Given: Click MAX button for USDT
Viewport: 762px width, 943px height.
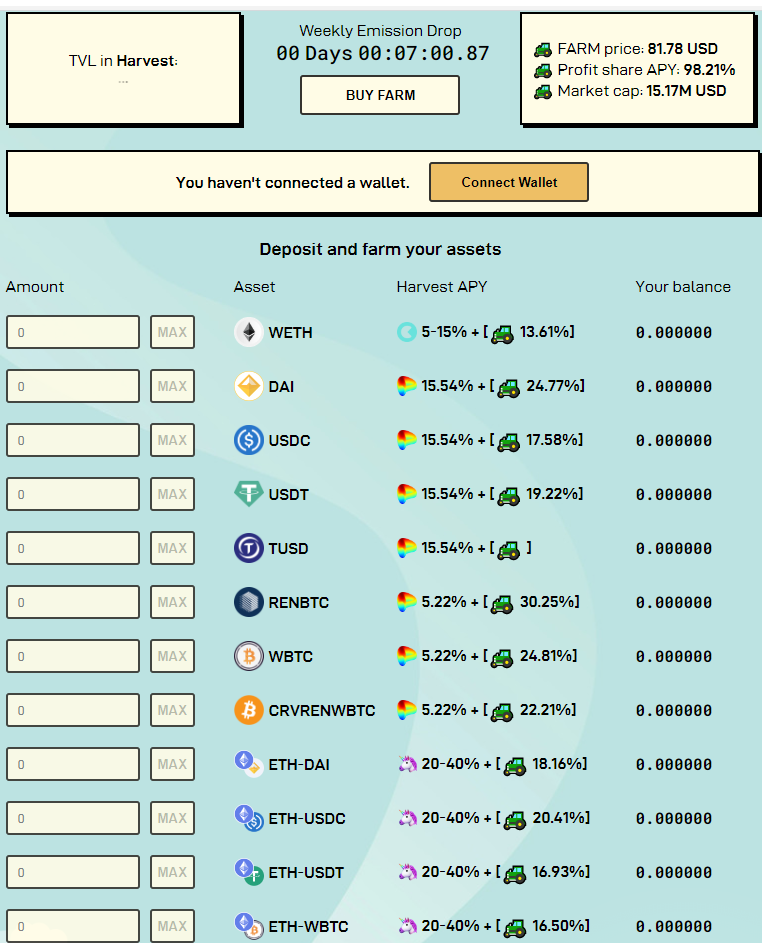Looking at the screenshot, I should tap(173, 494).
